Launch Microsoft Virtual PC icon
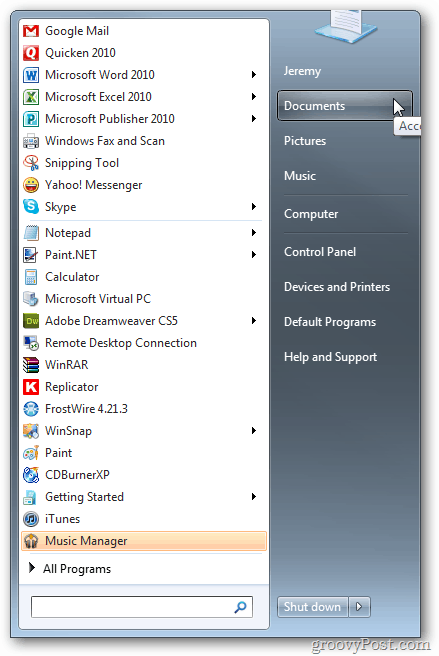The image size is (439, 656). pyautogui.click(x=31, y=299)
